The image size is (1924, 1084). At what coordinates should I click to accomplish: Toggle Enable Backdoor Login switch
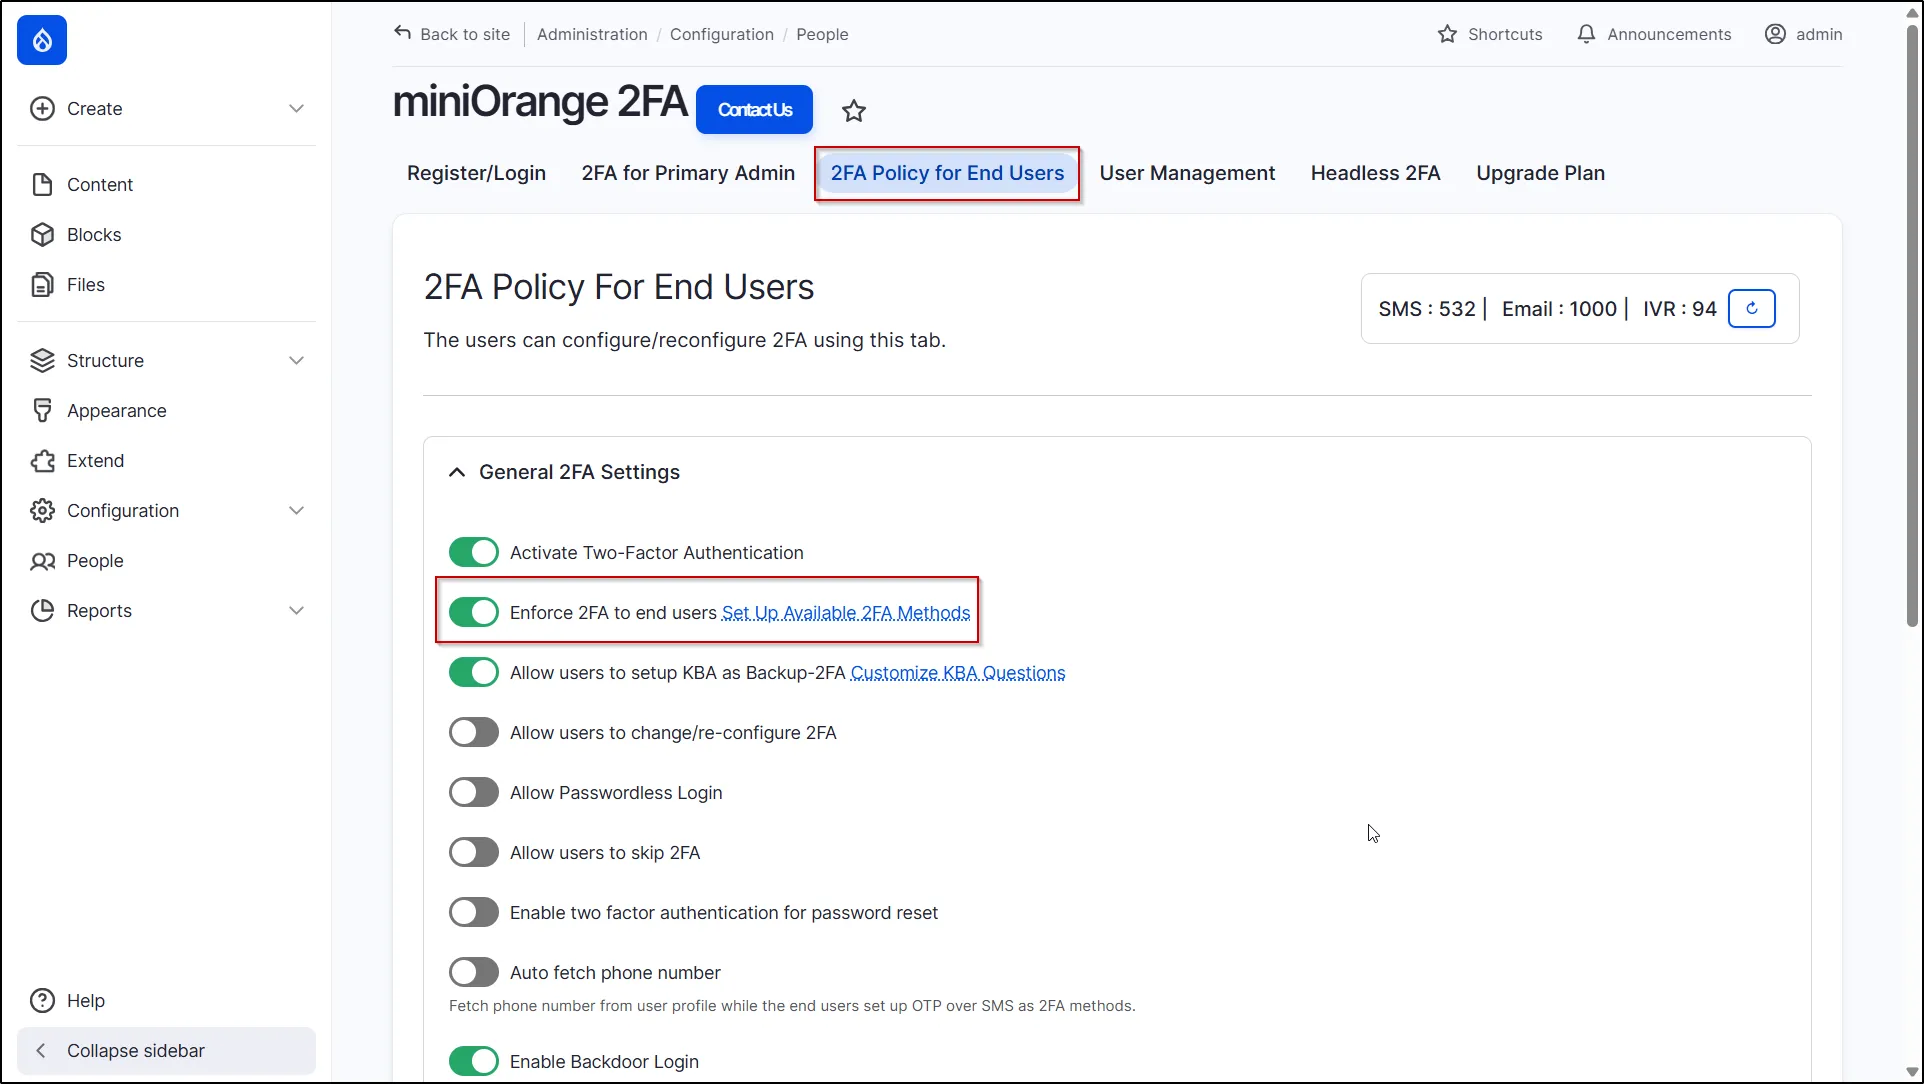[473, 1062]
